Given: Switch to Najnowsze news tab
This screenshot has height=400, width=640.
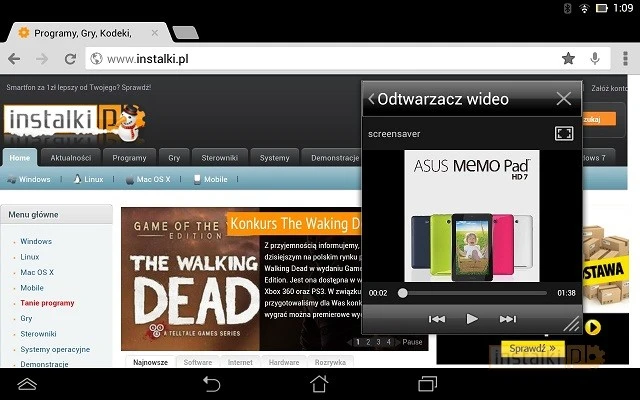Looking at the screenshot, I should click(151, 362).
